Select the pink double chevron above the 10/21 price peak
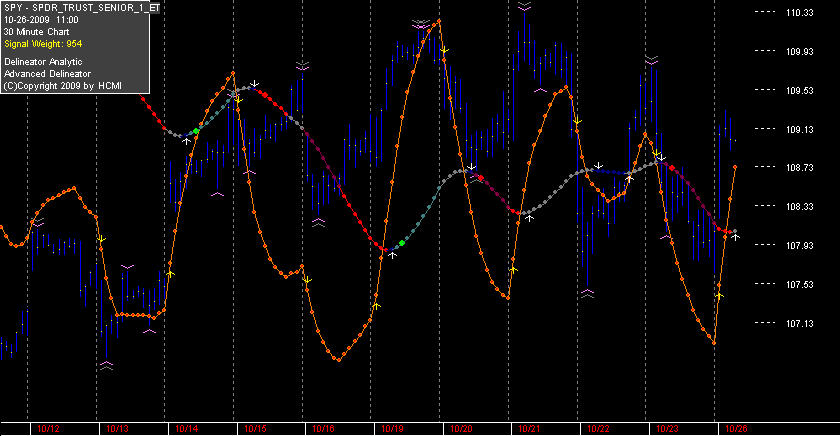 (x=524, y=6)
